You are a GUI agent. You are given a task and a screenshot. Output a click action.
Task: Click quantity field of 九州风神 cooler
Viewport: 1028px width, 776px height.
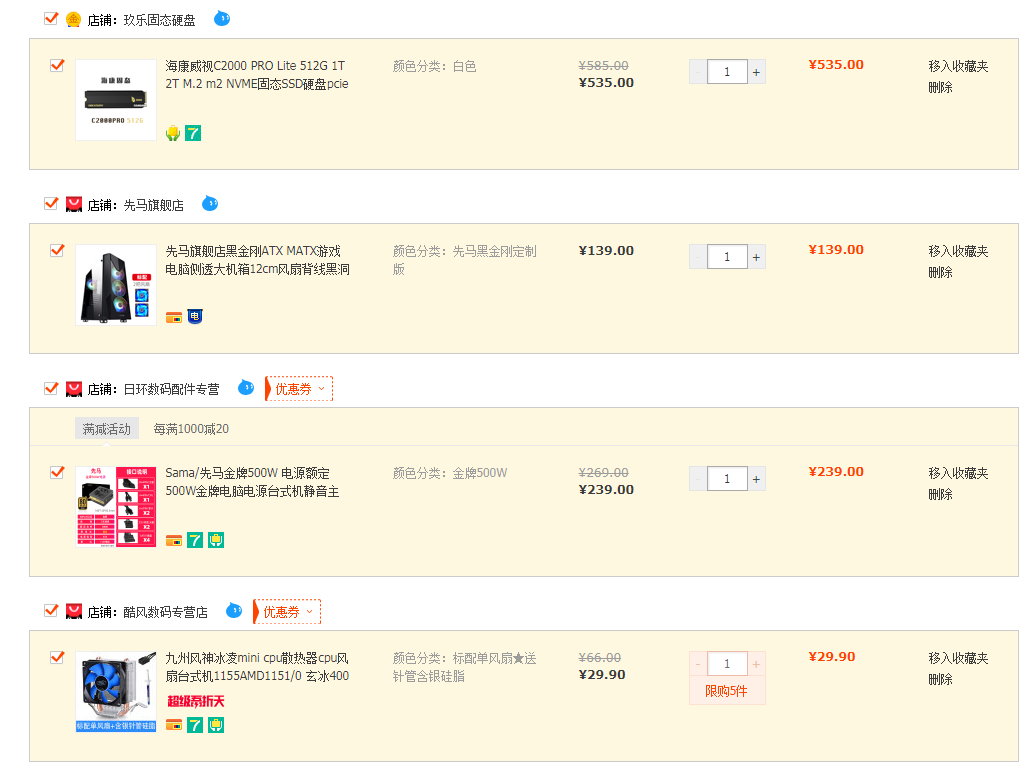[x=727, y=664]
